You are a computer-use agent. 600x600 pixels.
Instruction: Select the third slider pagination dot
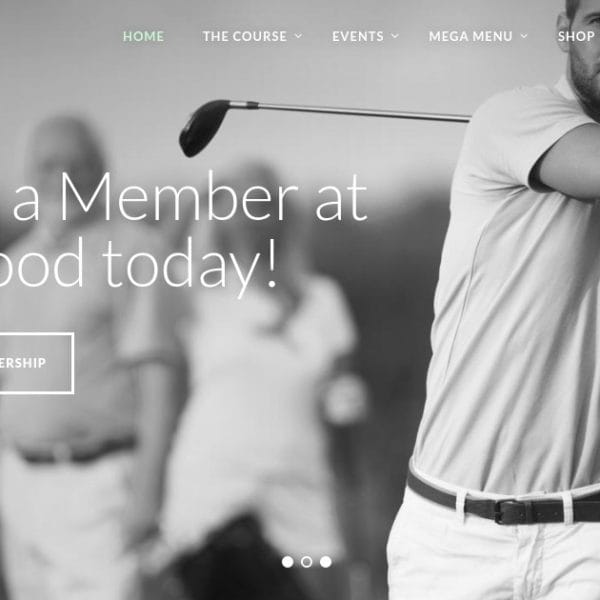[x=326, y=562]
